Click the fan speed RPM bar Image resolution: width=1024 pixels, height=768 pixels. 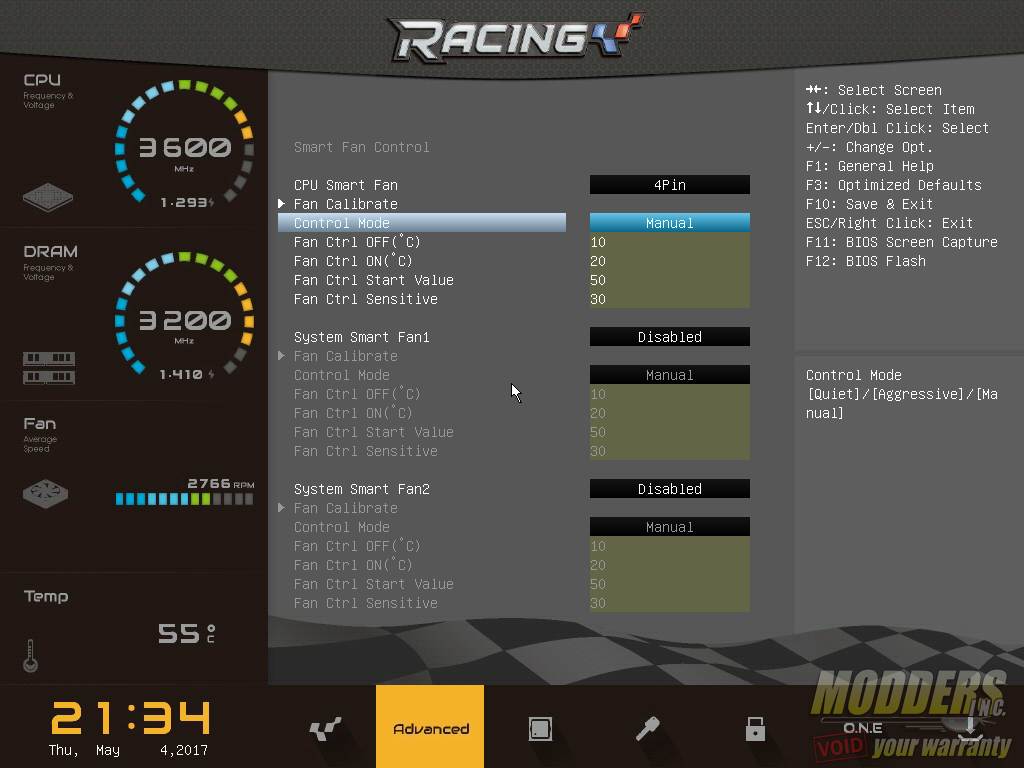(x=184, y=499)
